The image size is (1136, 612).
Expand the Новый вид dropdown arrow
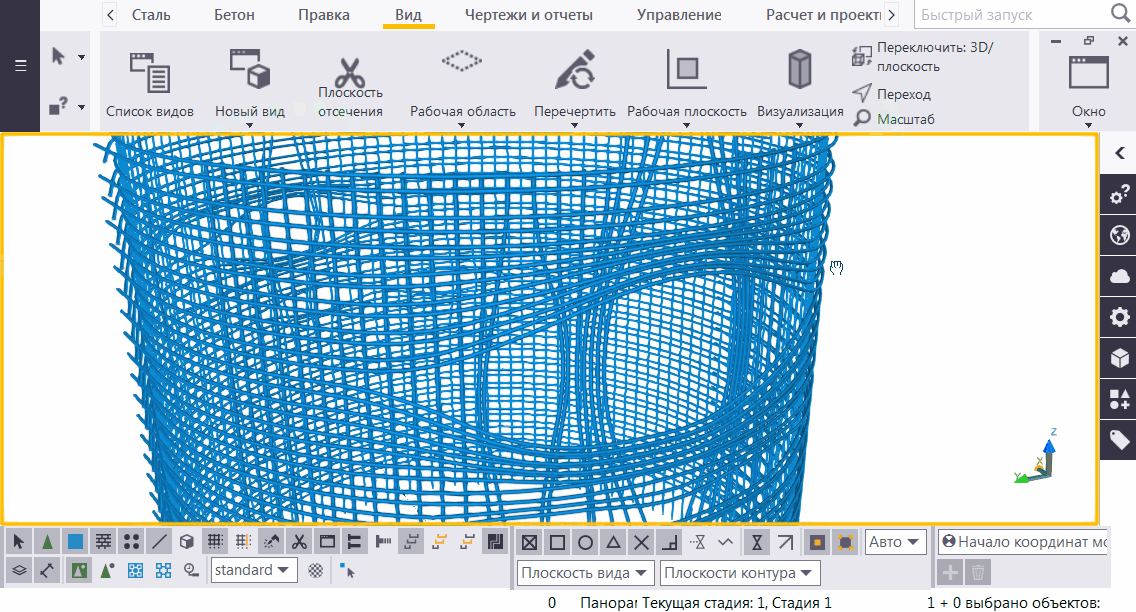(250, 126)
